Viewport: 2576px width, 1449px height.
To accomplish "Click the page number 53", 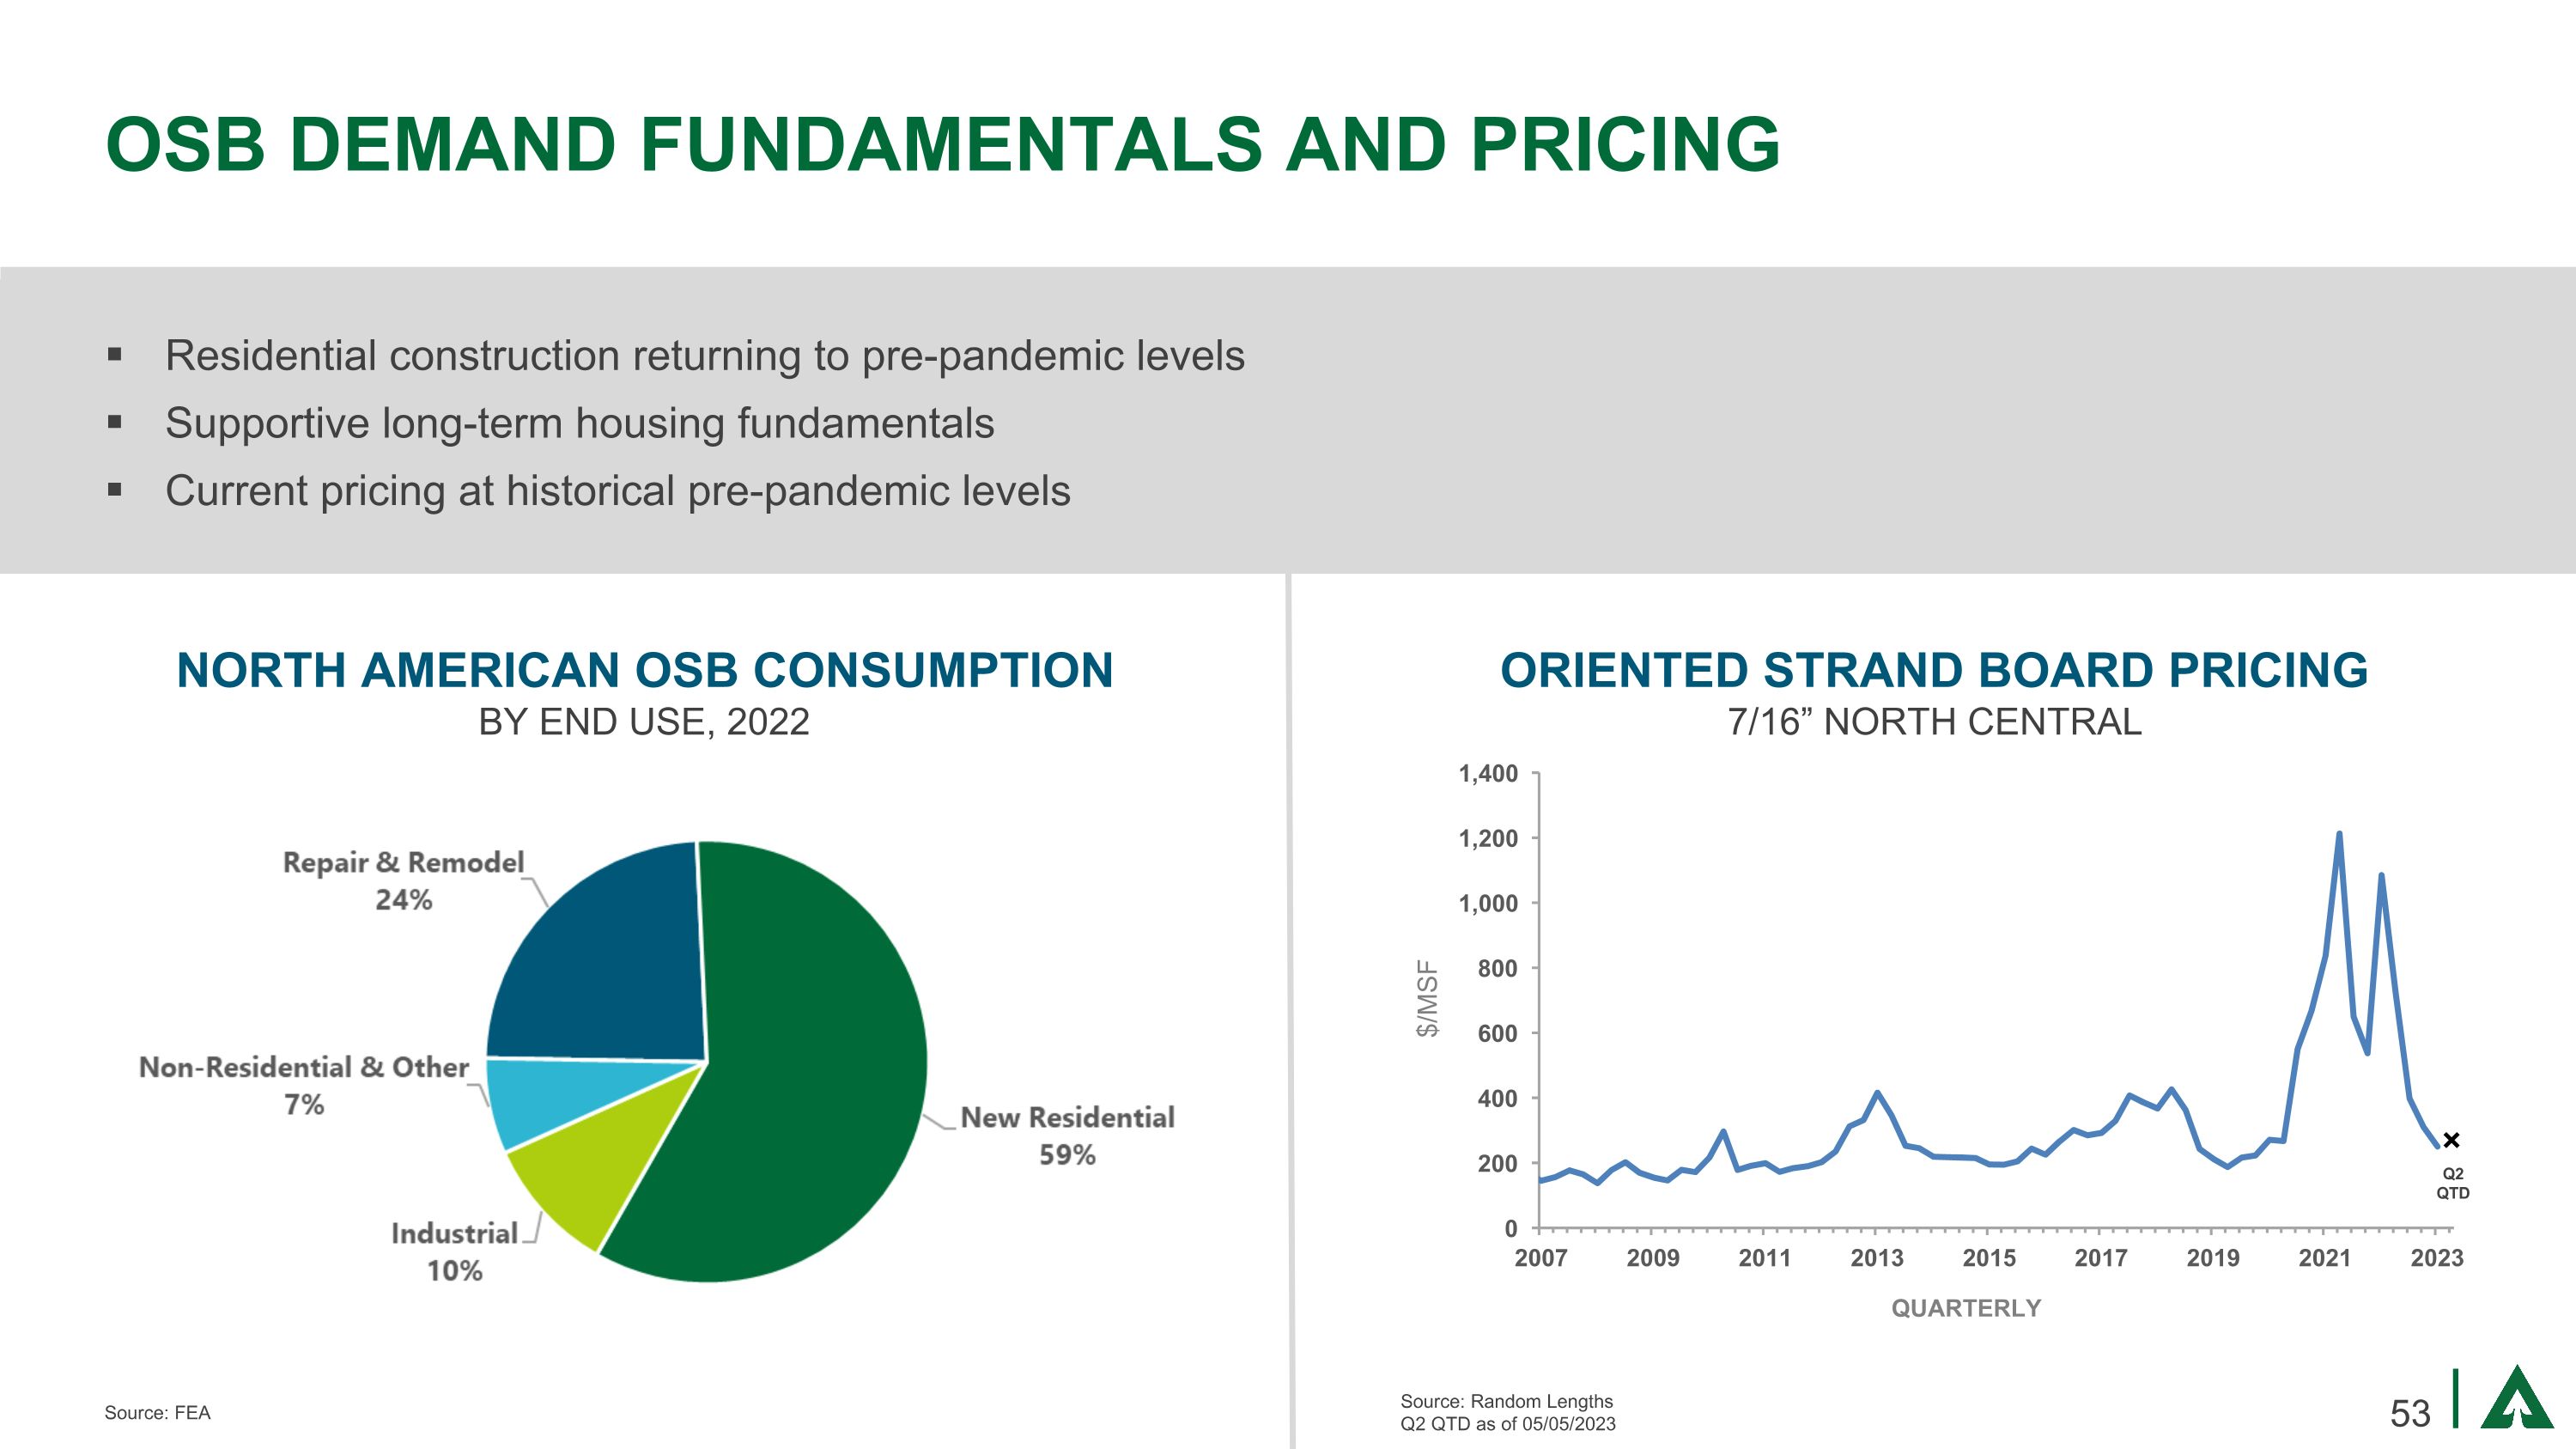I will (2410, 1414).
